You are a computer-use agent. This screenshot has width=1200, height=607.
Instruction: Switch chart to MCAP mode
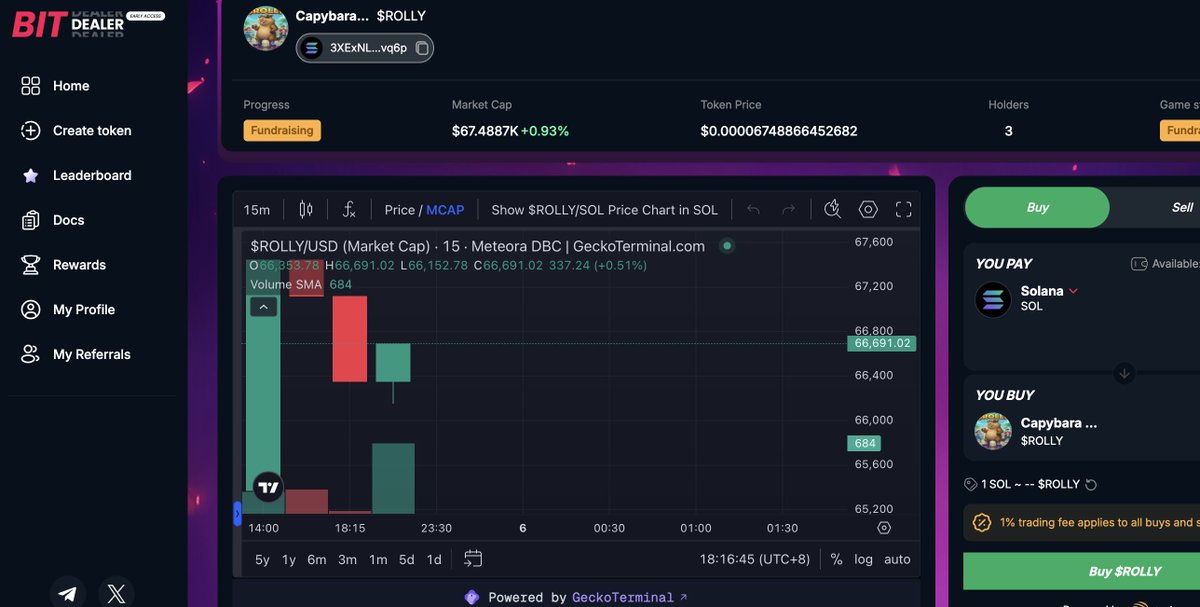coord(445,210)
